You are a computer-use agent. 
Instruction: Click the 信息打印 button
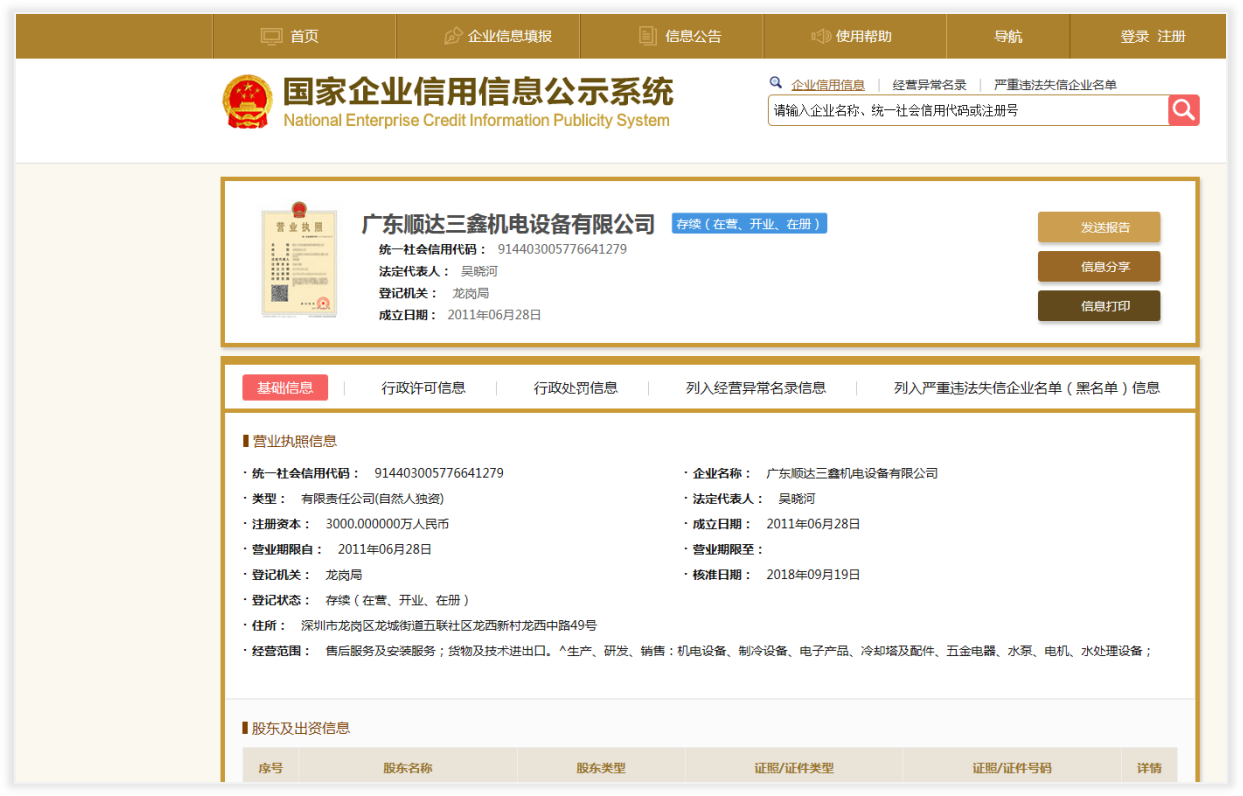tap(1099, 306)
